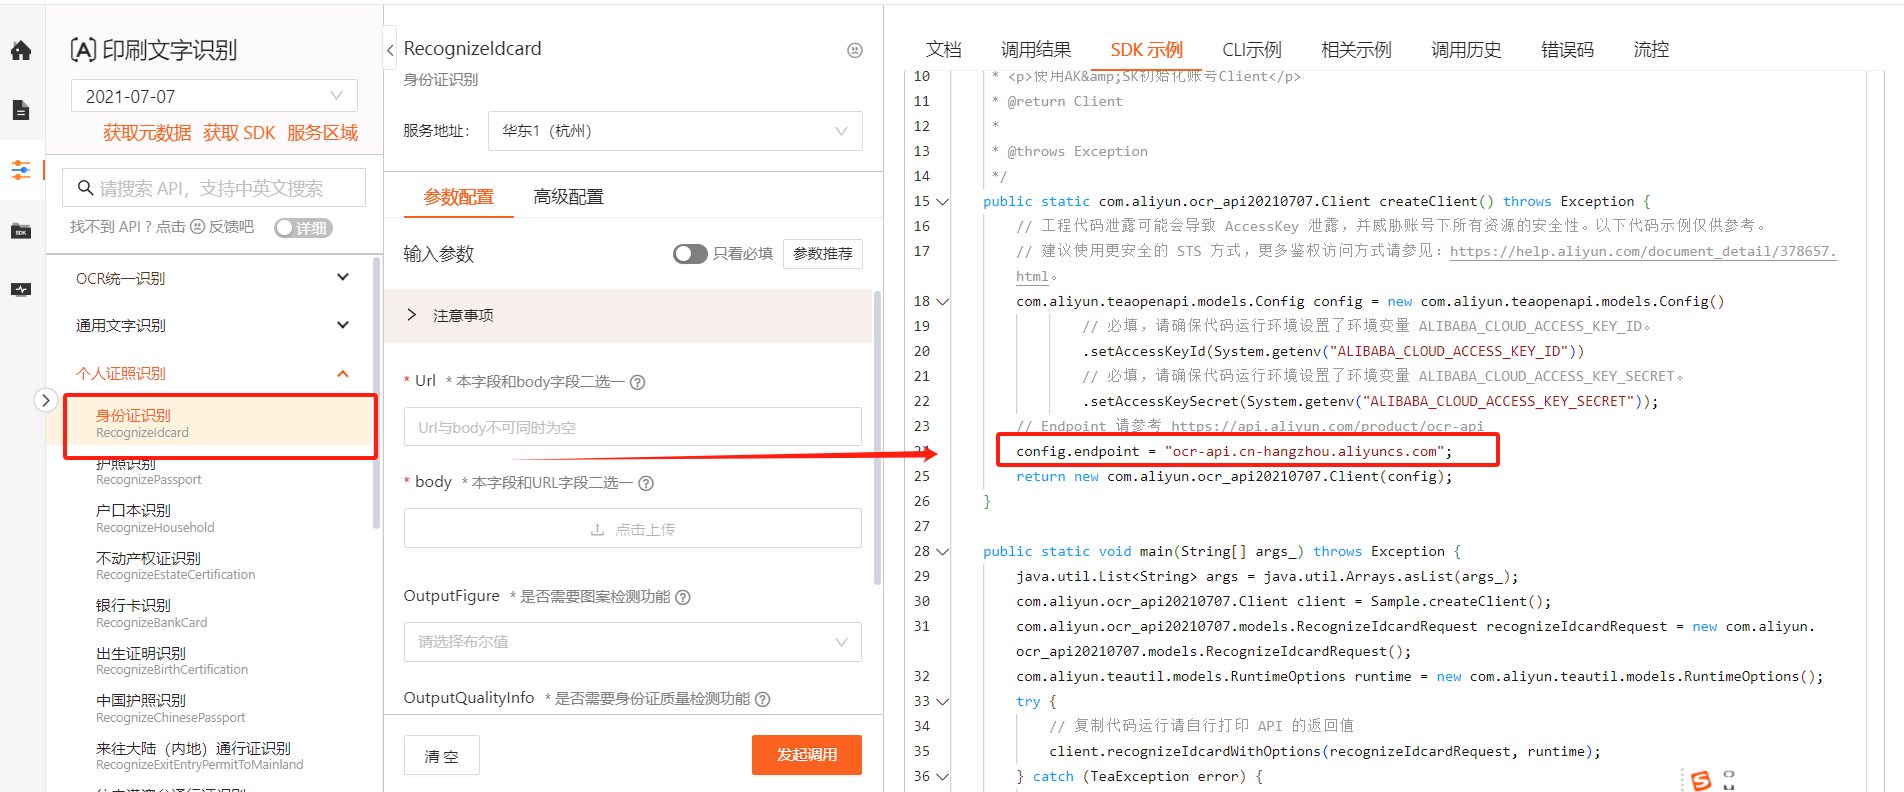Click the Url input field
Screen dimensions: 1904x792
click(633, 427)
